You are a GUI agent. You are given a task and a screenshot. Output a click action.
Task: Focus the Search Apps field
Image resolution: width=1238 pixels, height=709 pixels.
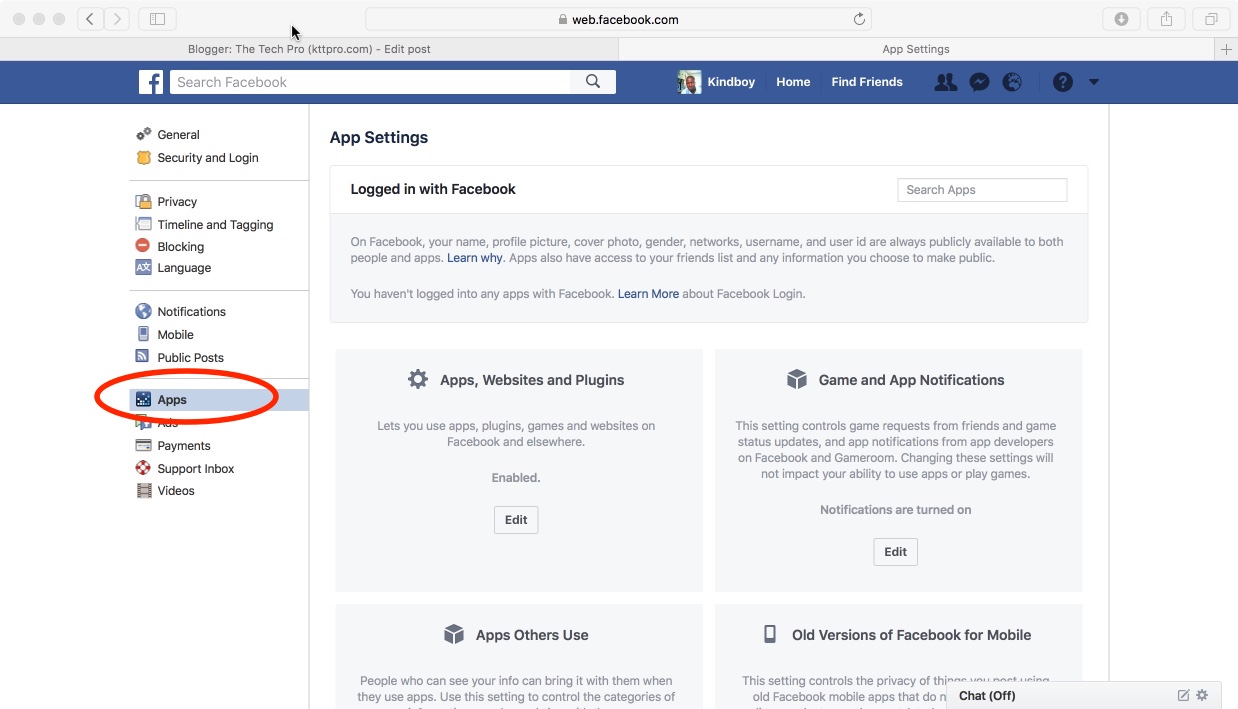point(982,190)
